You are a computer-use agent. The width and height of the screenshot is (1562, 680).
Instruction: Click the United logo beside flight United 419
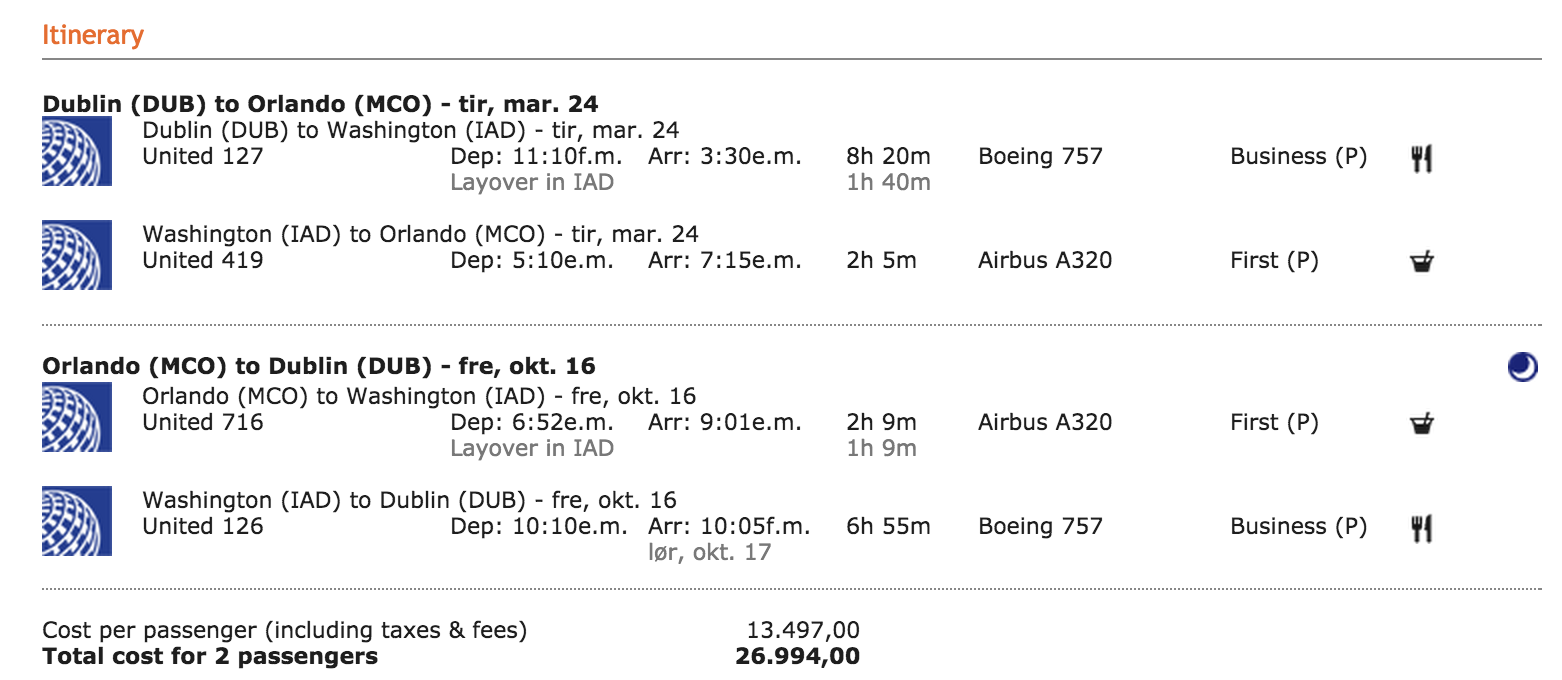point(77,255)
